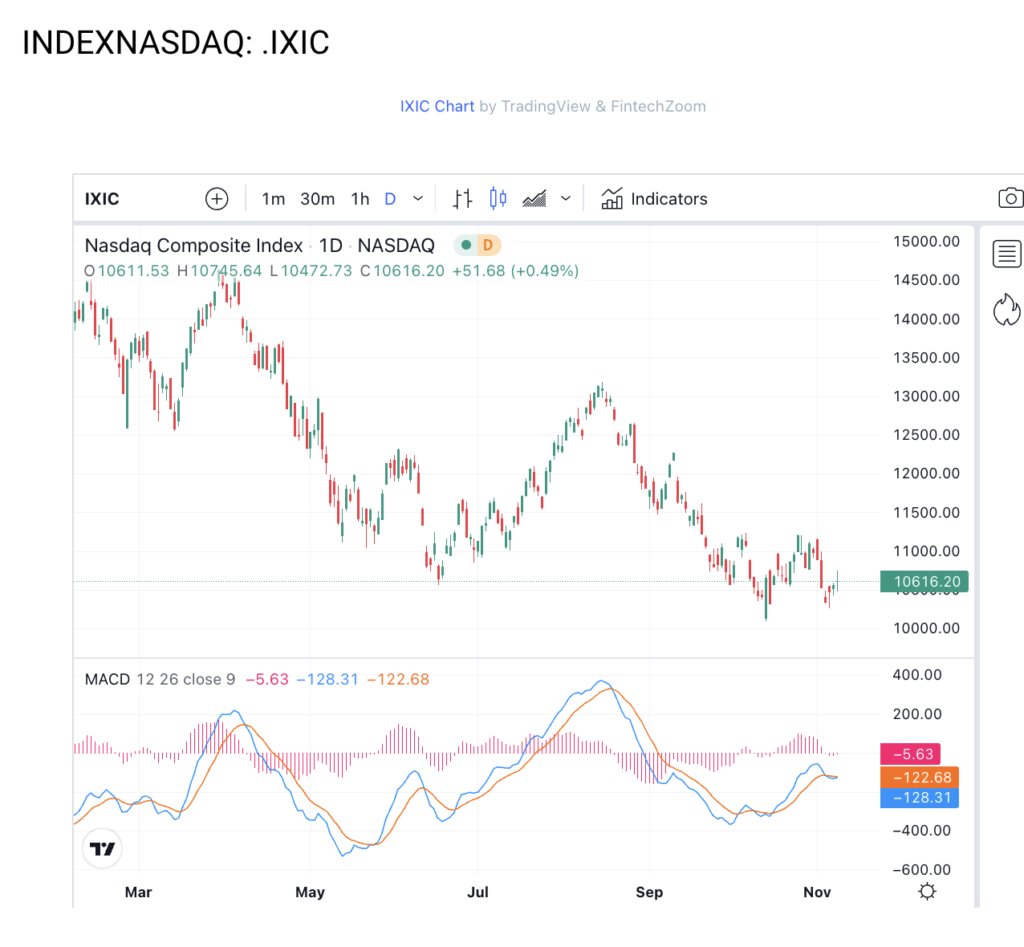Click the C10616.20 close value in legend
Viewport: 1024px width, 947px height.
[402, 271]
